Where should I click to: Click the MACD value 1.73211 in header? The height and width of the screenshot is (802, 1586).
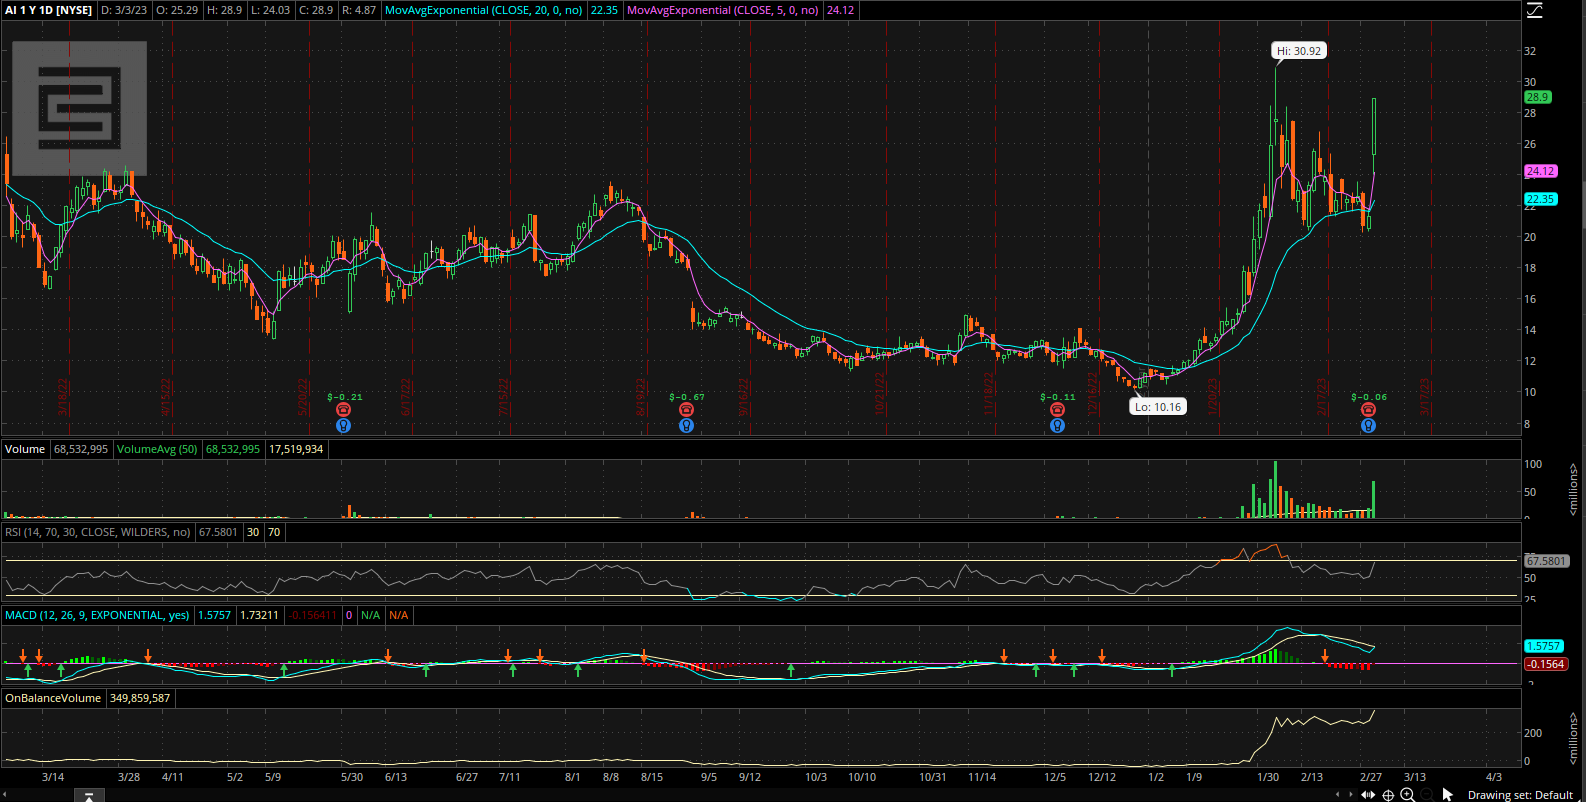[259, 615]
